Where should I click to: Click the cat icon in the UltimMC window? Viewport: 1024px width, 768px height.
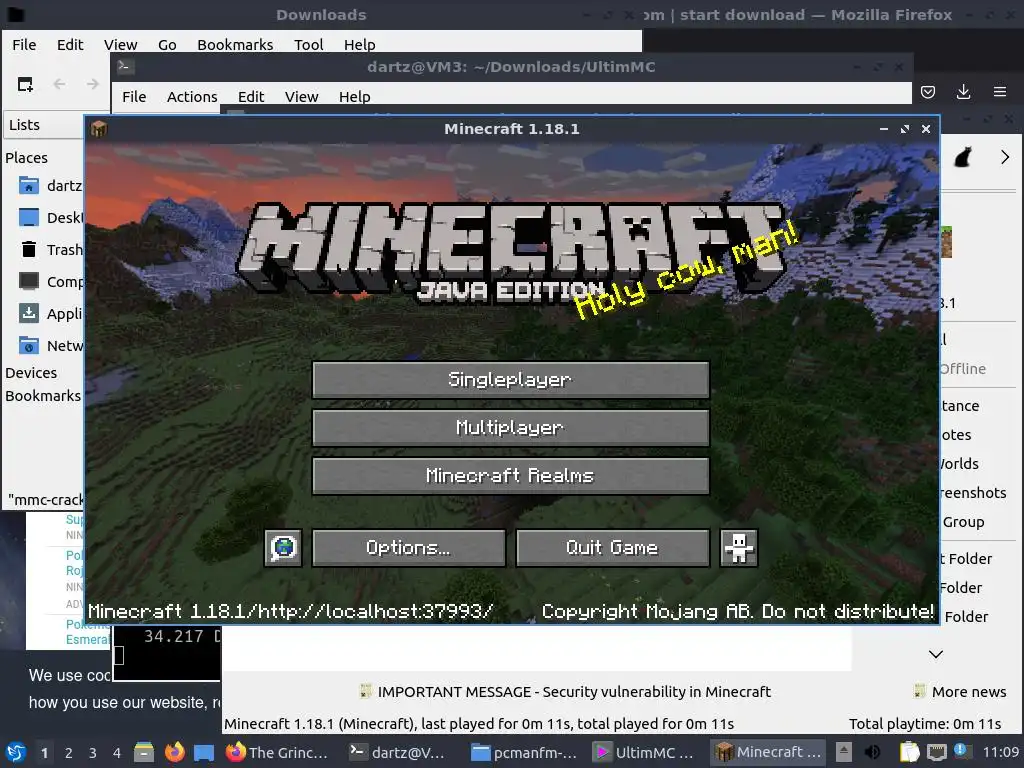pos(963,157)
